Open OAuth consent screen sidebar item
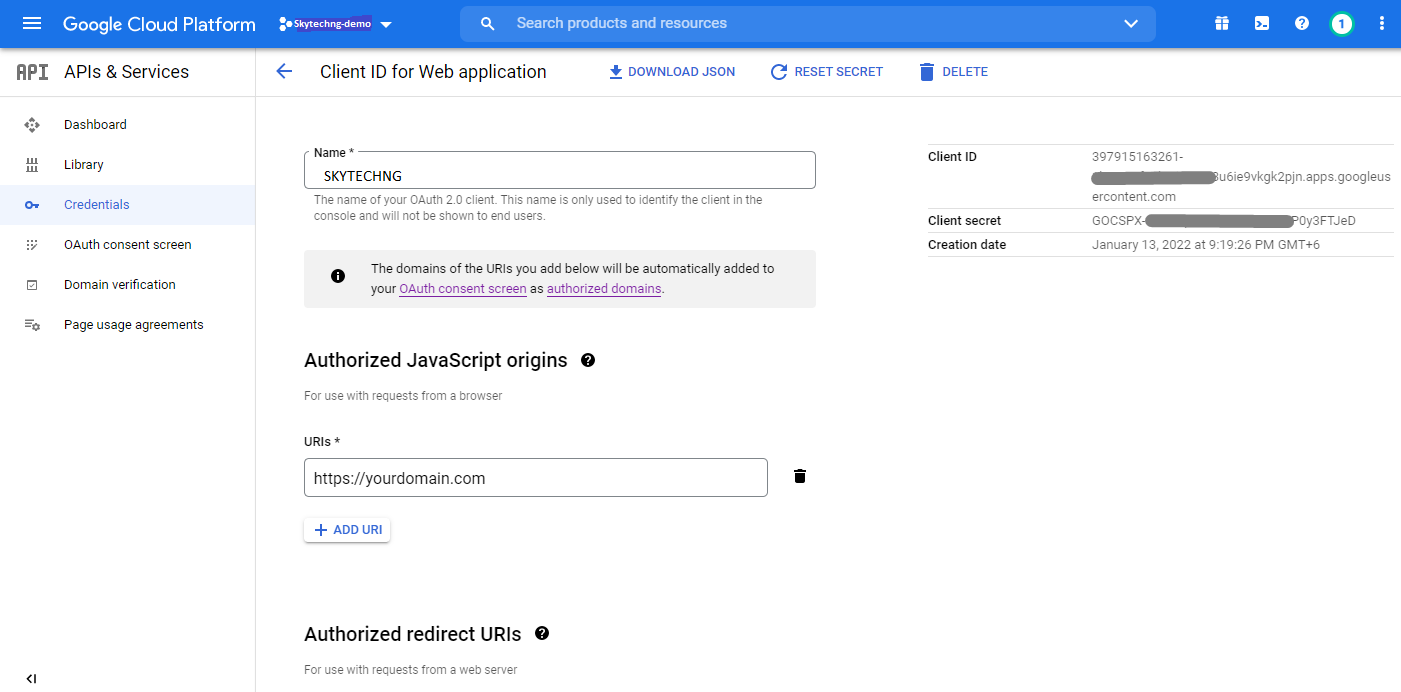 click(127, 245)
